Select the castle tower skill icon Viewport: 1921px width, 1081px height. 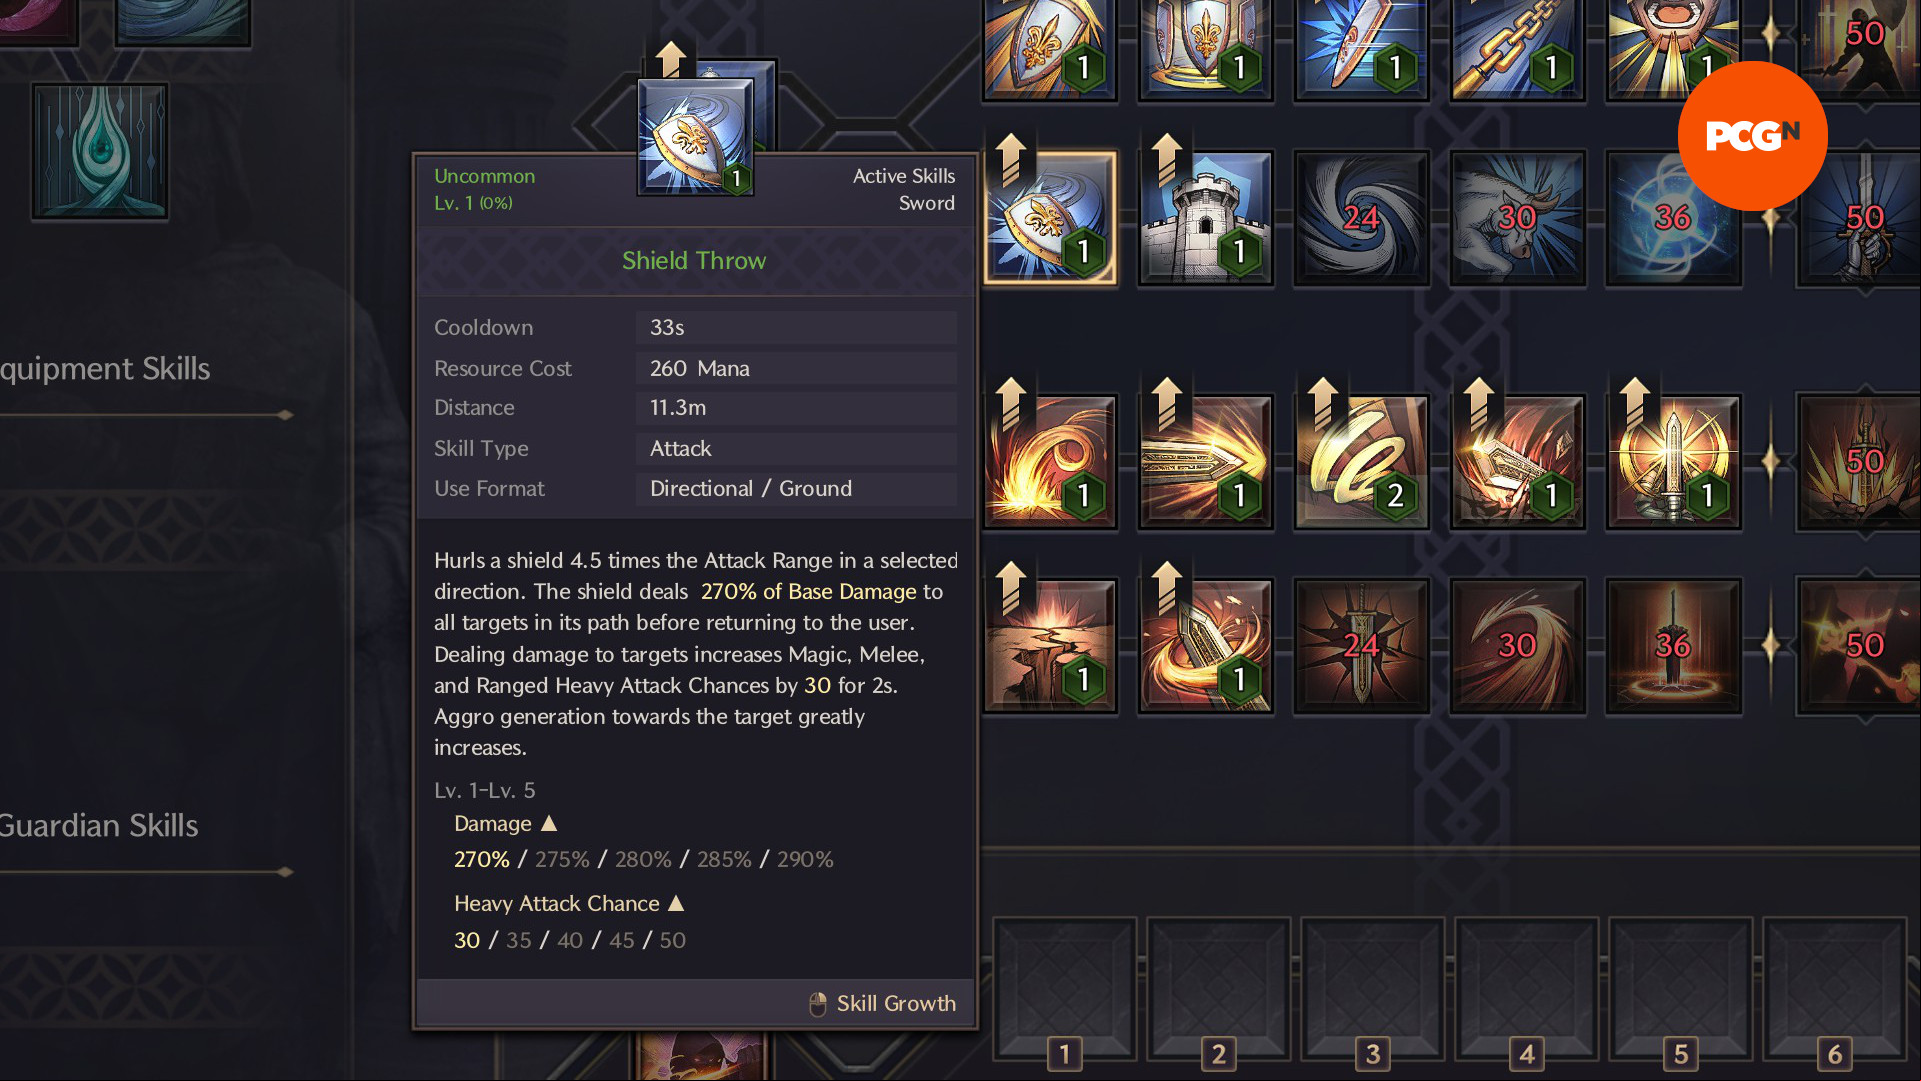pos(1206,218)
